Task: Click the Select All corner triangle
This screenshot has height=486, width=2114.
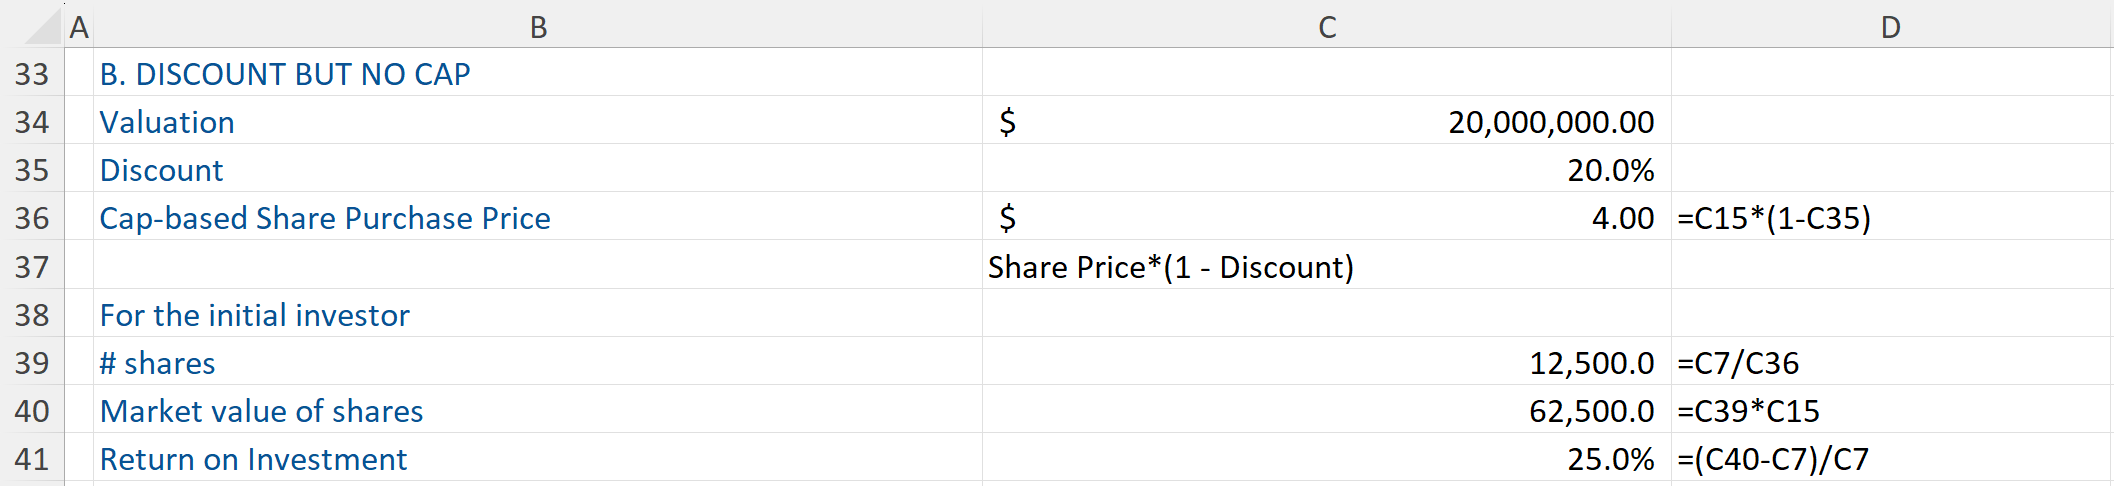Action: point(42,26)
